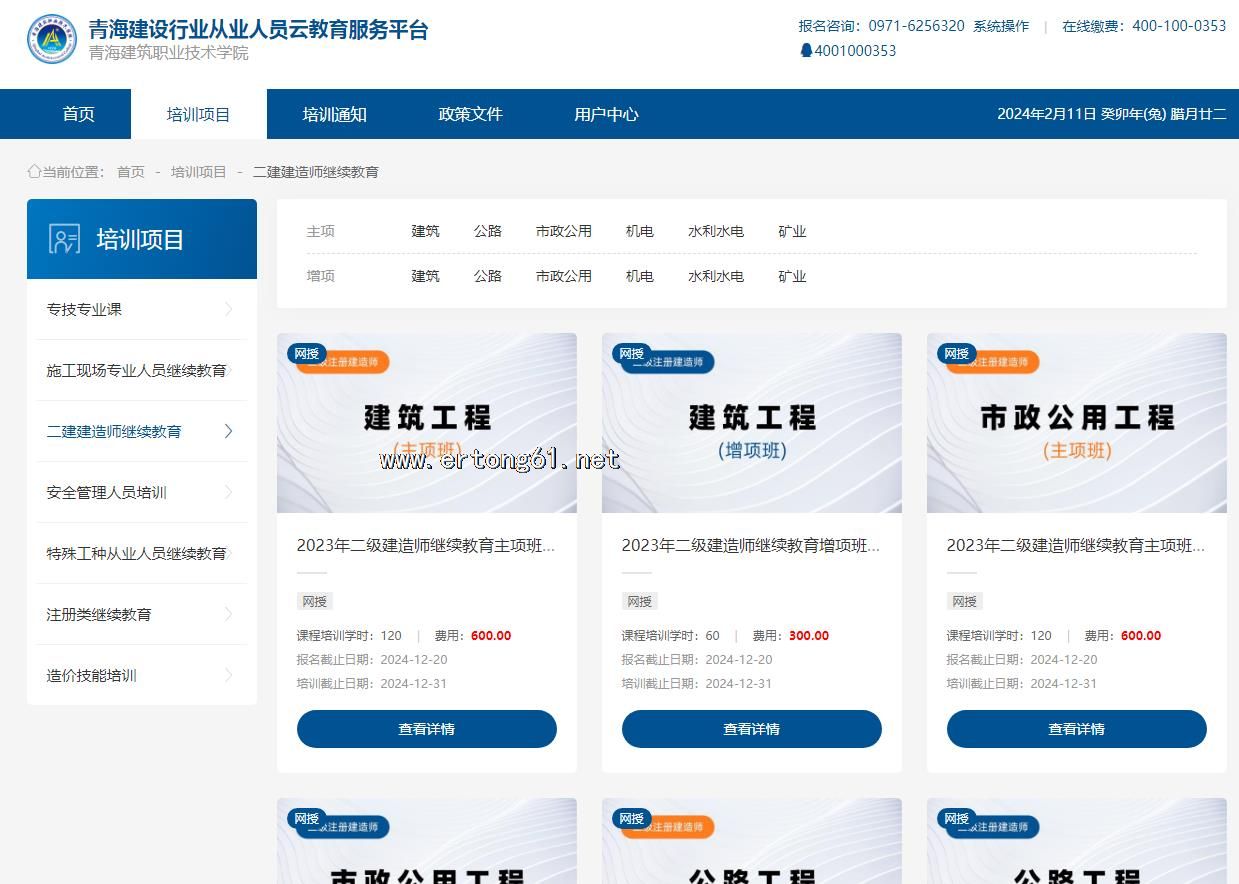Viewport: 1239px width, 884px height.
Task: Click 网授 badge on first 建筑工程 card
Action: (306, 353)
